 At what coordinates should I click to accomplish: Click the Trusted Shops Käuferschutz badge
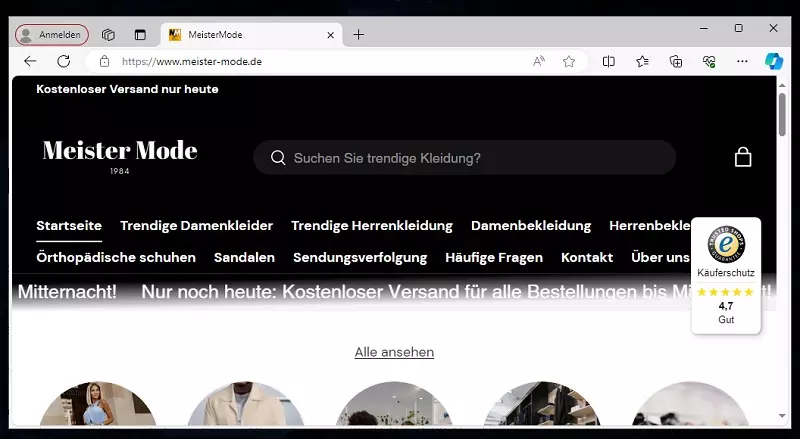point(726,275)
